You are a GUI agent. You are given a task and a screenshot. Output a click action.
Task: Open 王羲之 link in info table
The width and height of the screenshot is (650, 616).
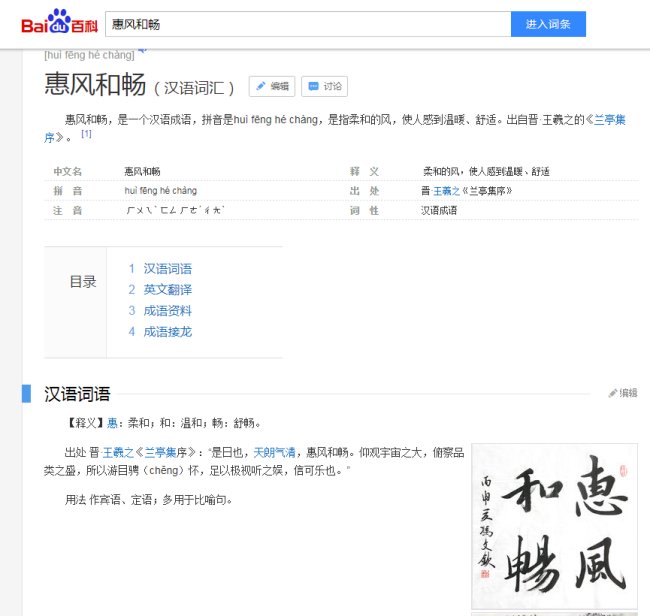tap(447, 191)
